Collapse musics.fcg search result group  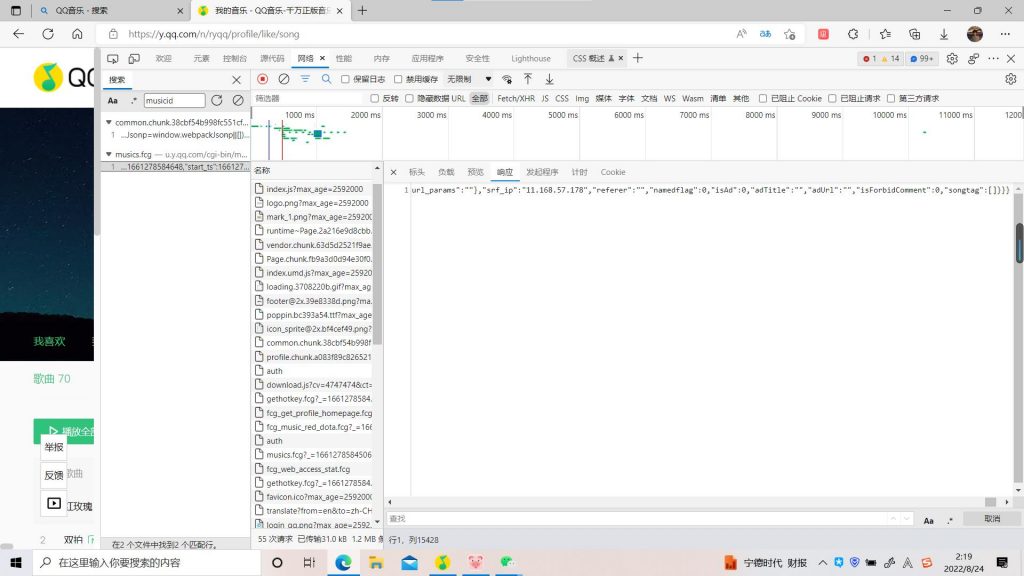(x=108, y=154)
